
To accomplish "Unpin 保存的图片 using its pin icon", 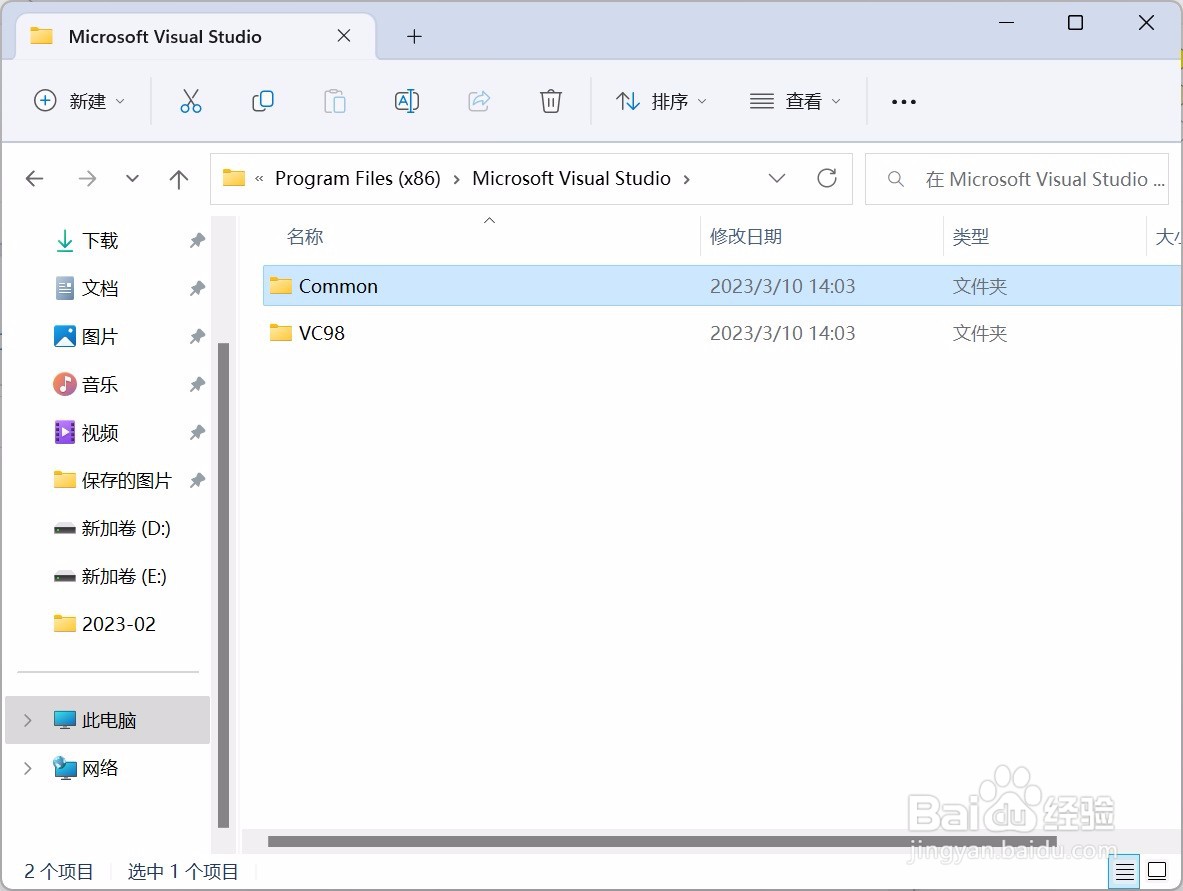I will point(197,481).
